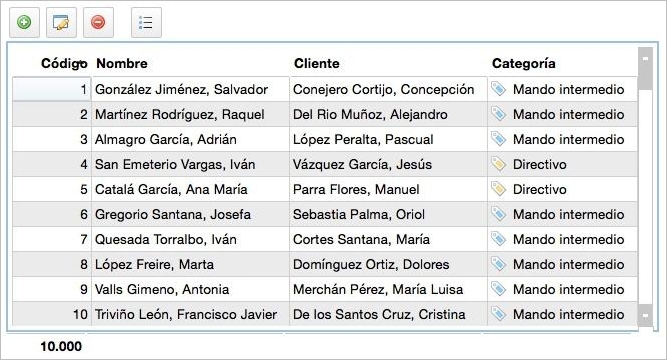667x360 pixels.
Task: Open the list view options button
Action: point(146,23)
